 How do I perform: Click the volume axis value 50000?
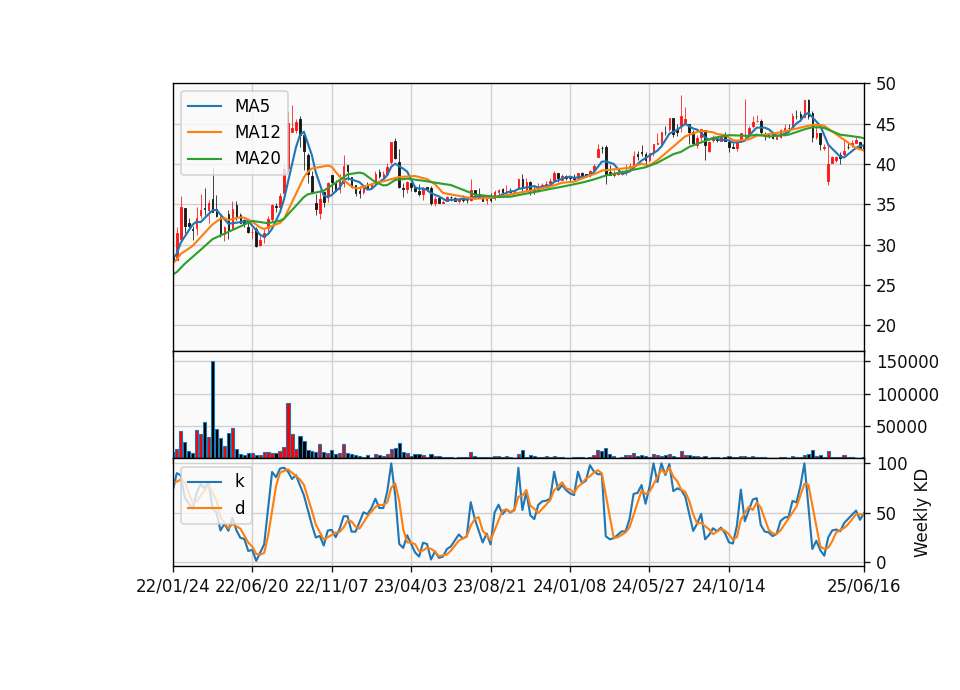click(901, 427)
